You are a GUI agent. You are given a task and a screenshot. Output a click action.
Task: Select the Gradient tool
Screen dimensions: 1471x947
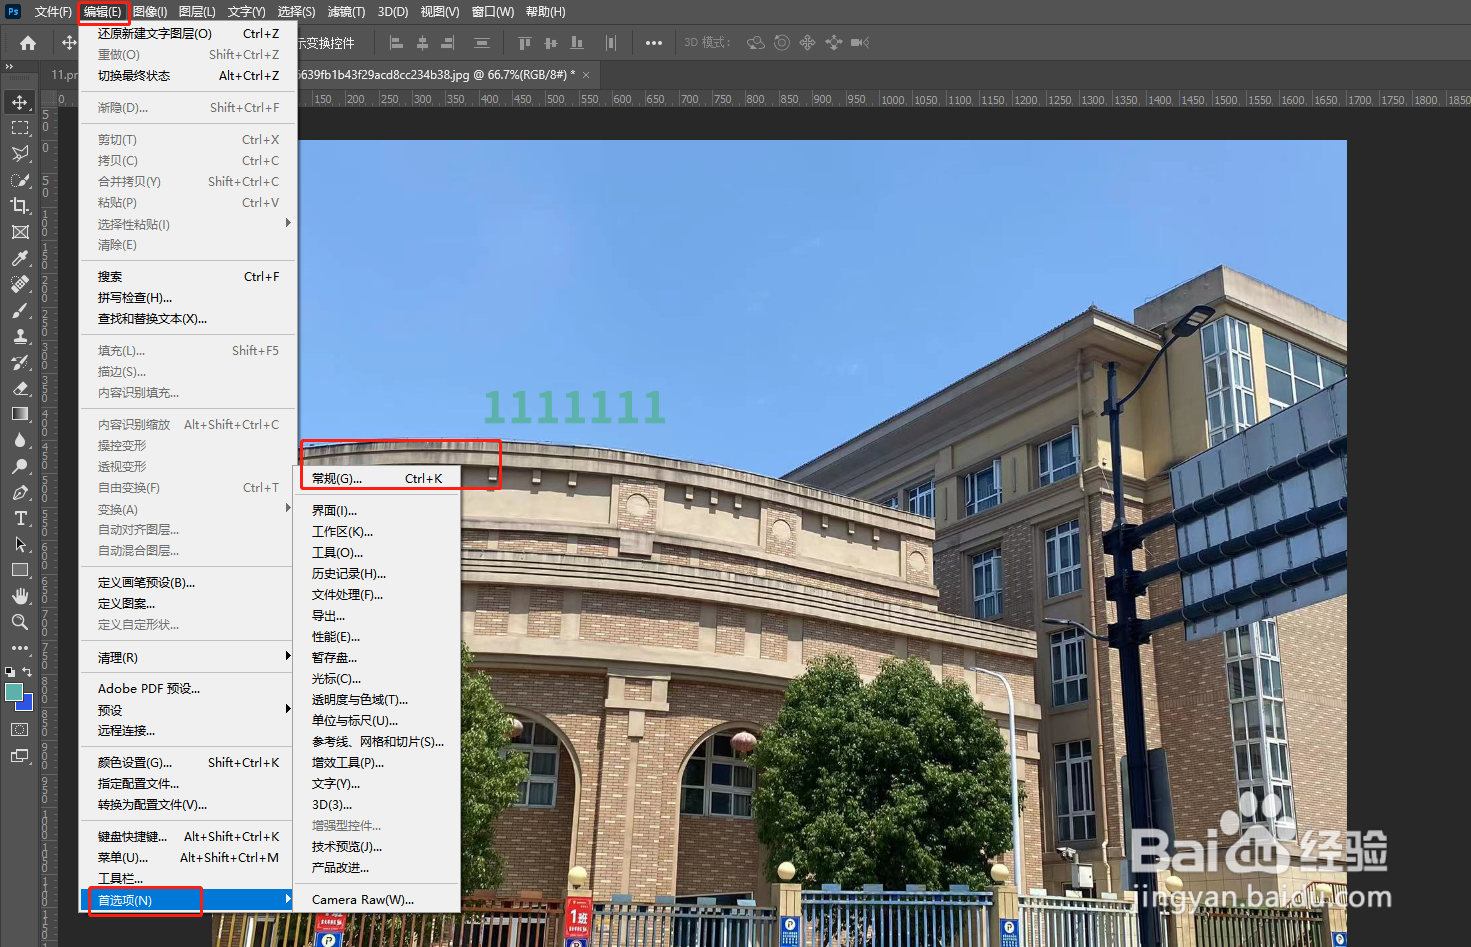20,414
